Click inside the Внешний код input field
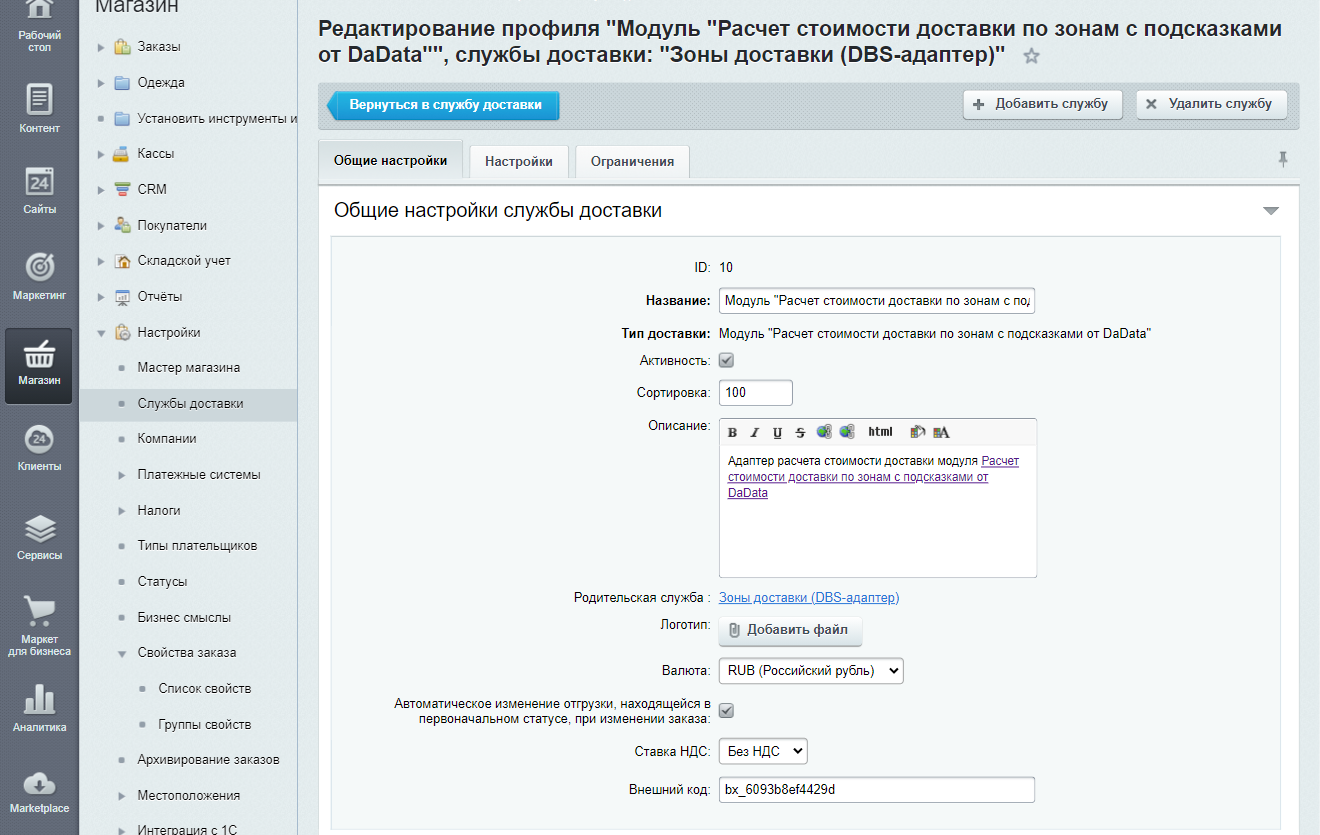The height and width of the screenshot is (835, 1320). point(876,790)
